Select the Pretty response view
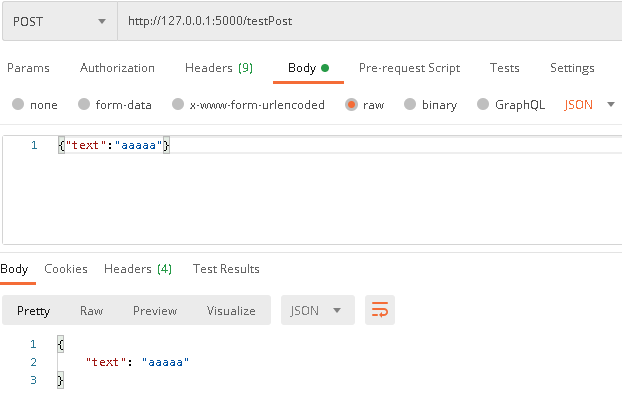This screenshot has height=395, width=622. click(33, 311)
